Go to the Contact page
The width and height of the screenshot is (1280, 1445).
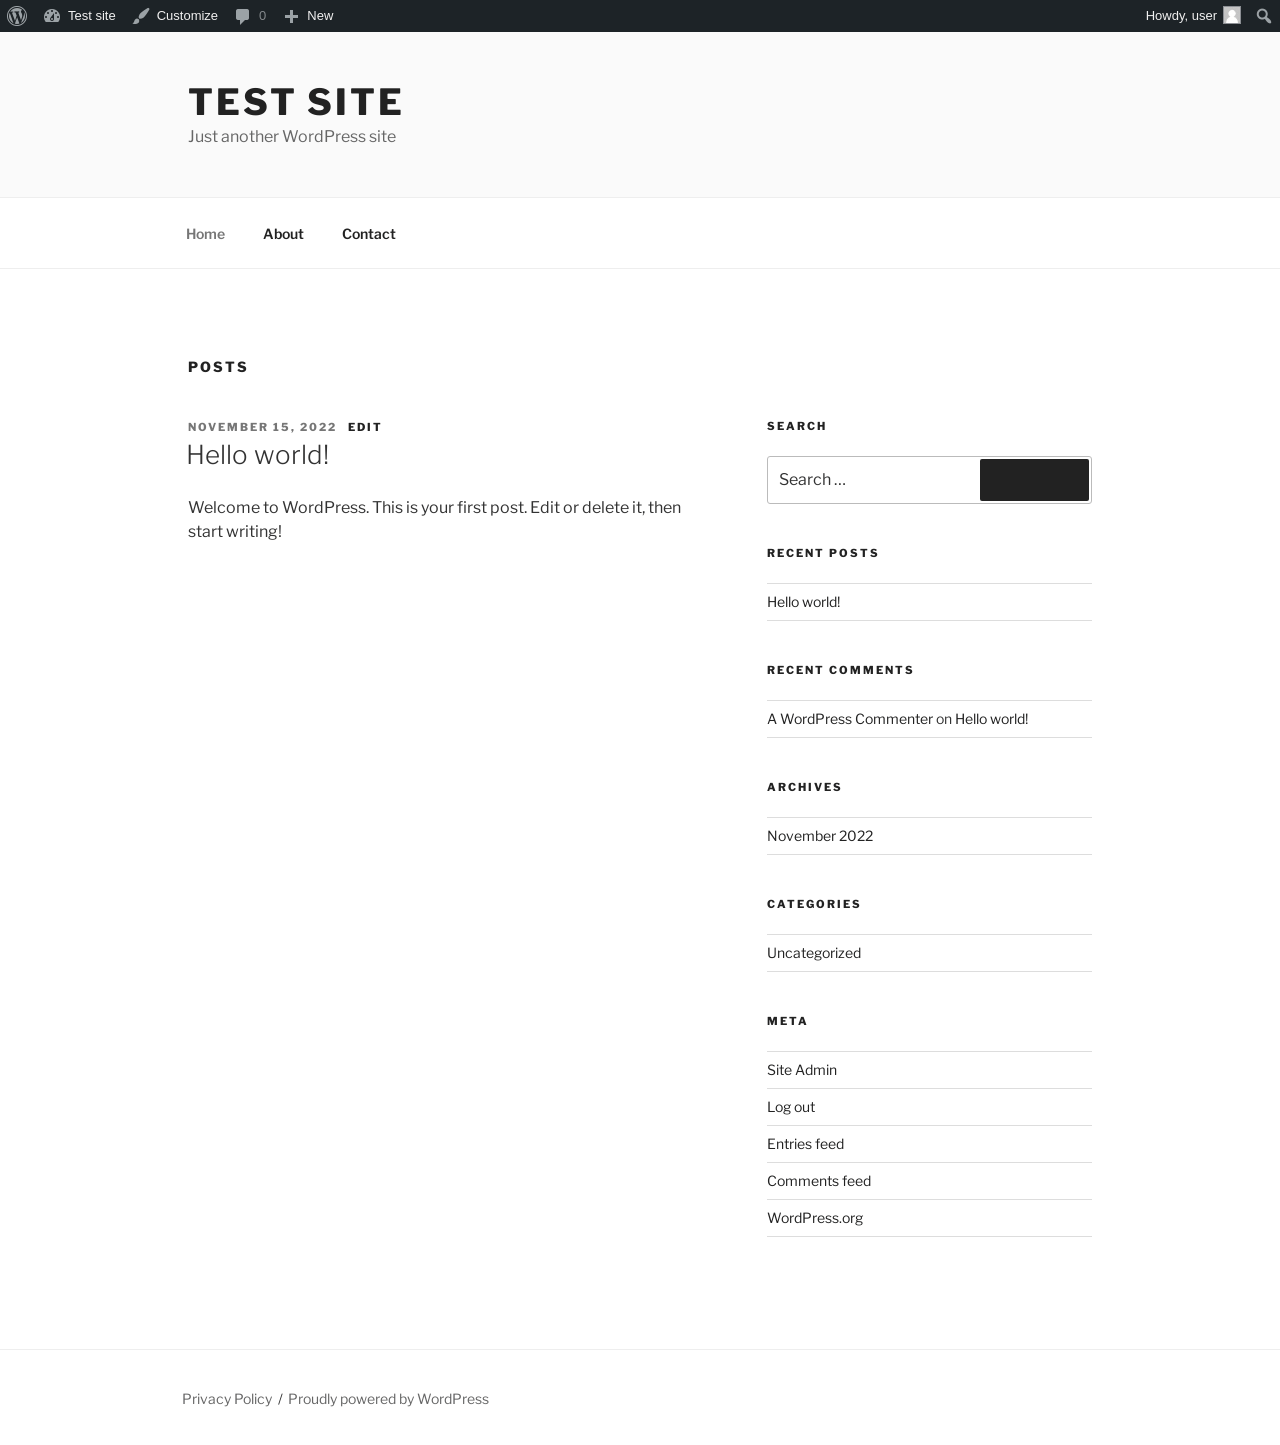click(368, 234)
